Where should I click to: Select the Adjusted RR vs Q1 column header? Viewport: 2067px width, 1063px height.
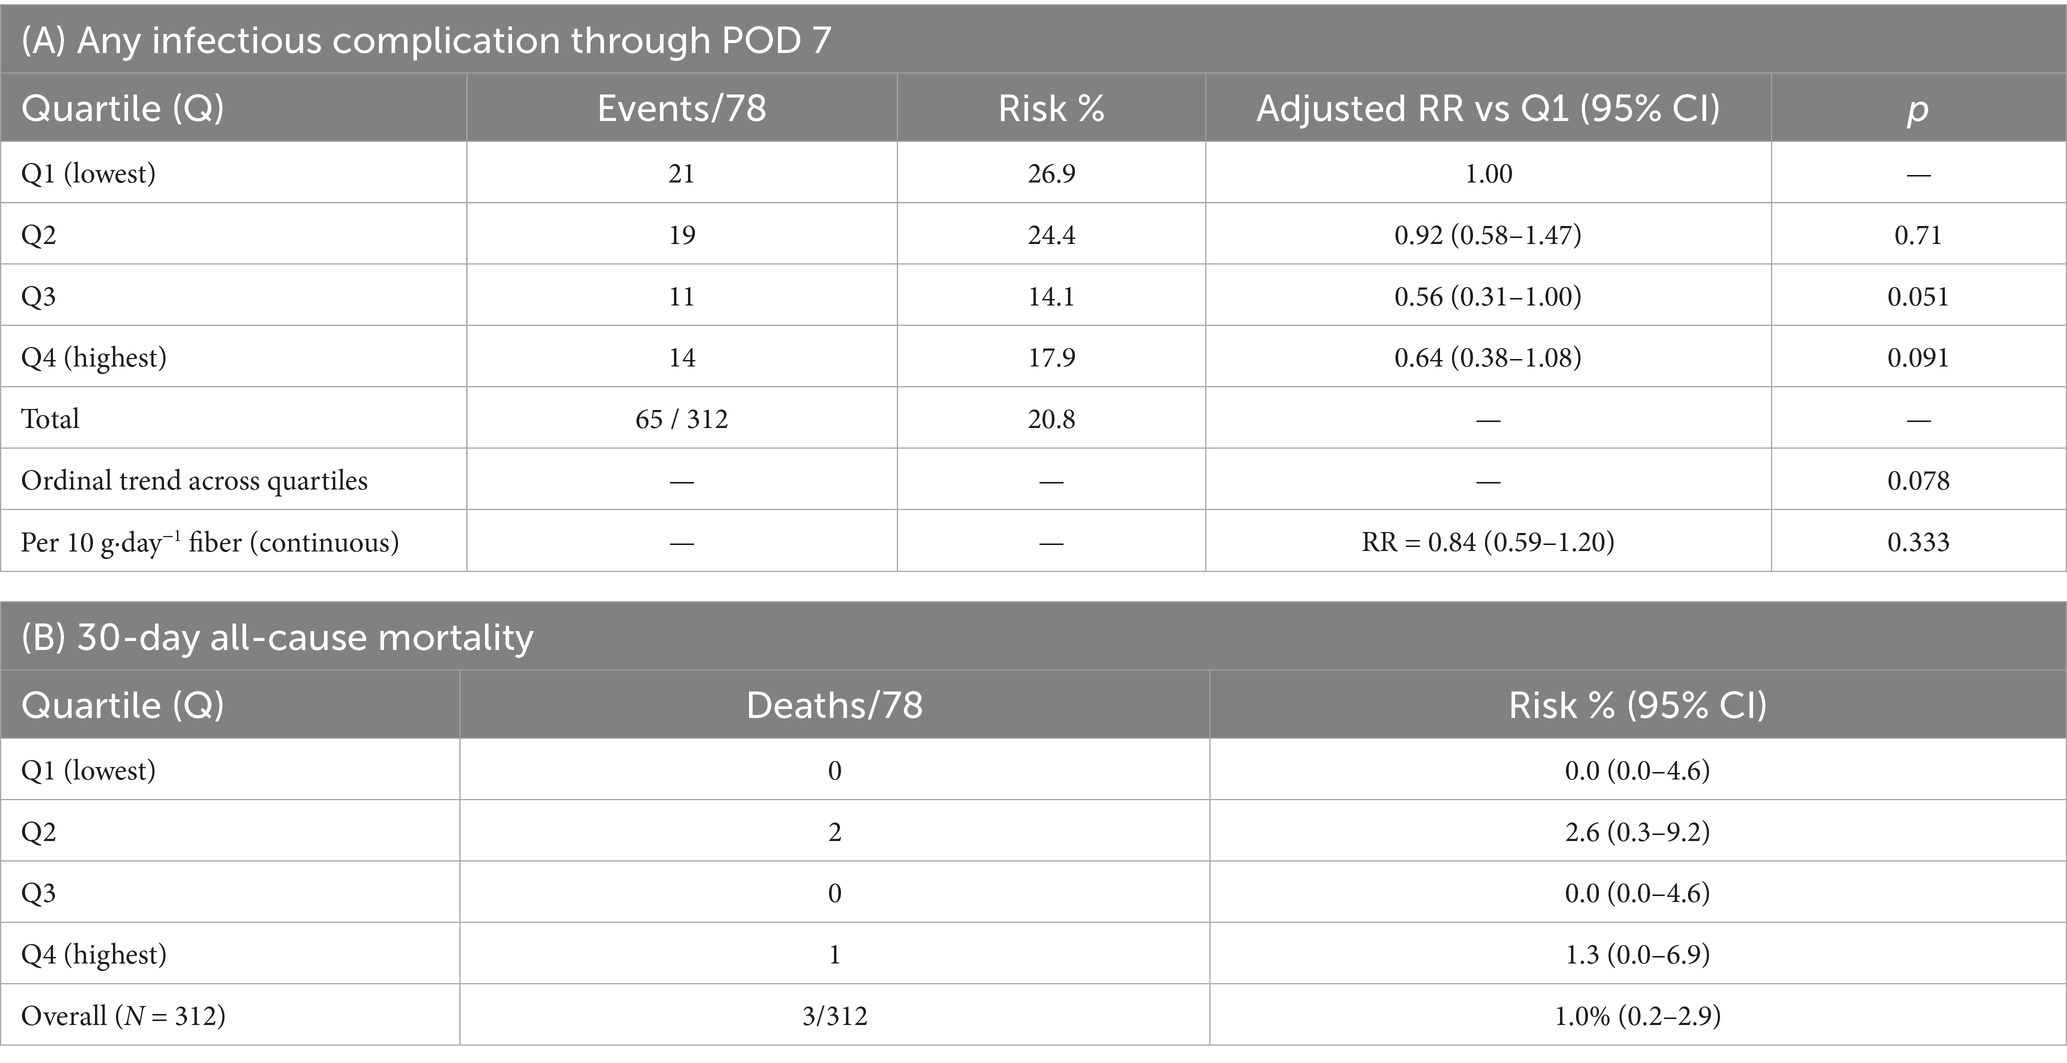[1488, 108]
